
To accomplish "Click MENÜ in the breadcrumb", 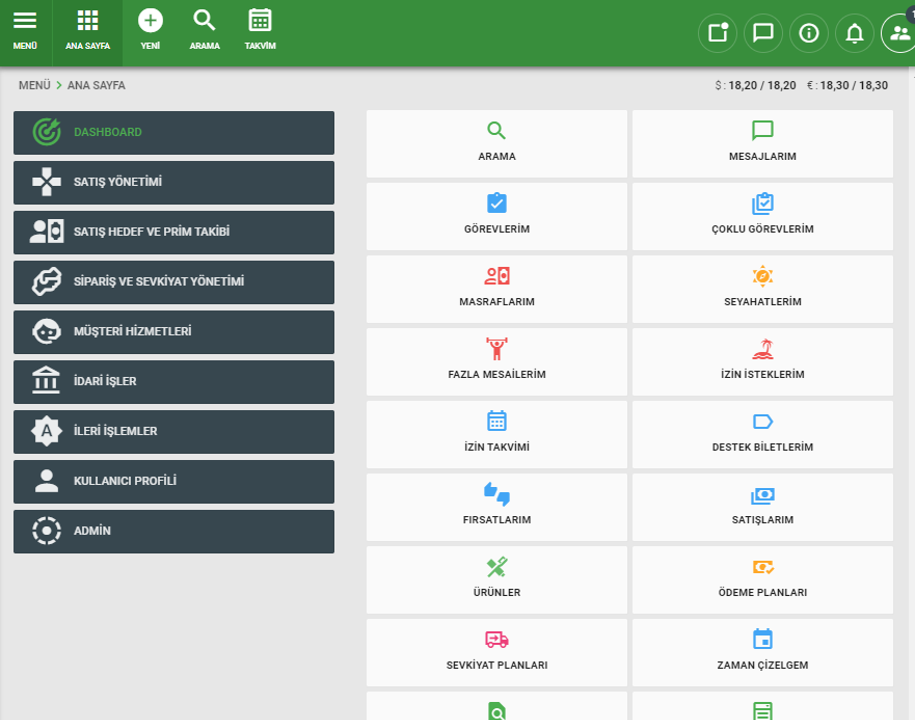I will pos(34,85).
